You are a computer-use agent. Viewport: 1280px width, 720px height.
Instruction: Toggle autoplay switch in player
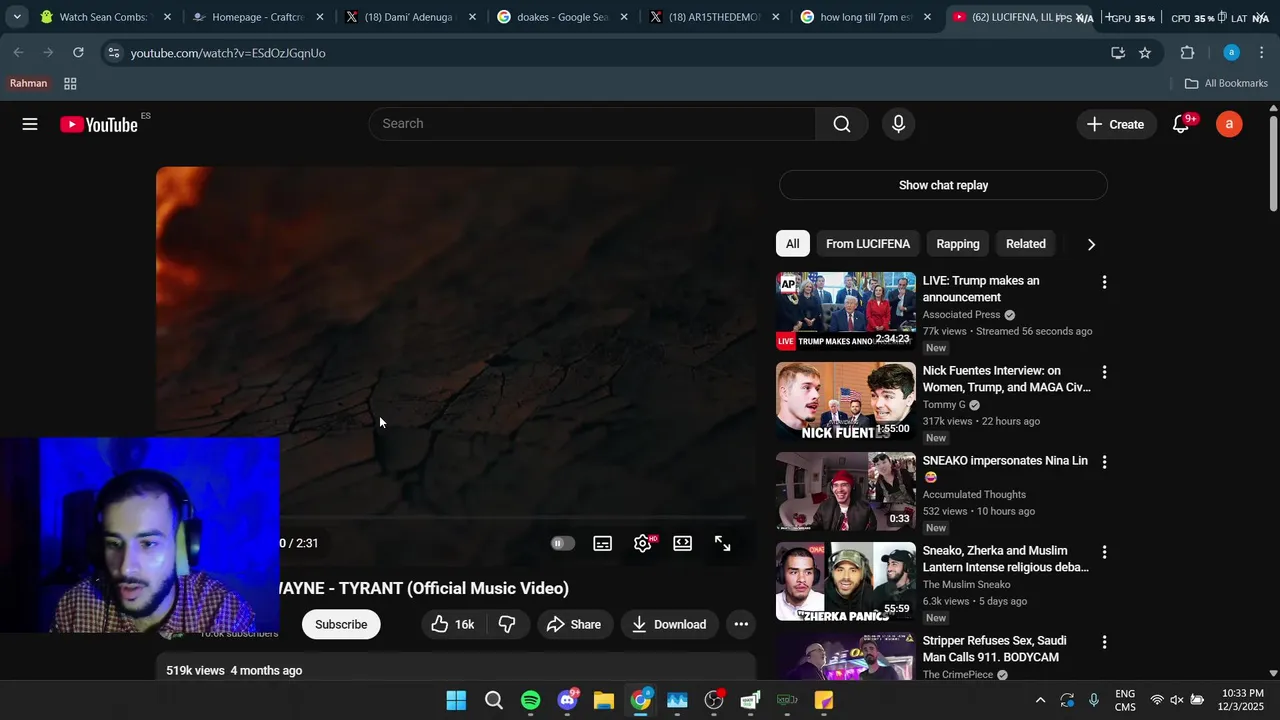[563, 543]
